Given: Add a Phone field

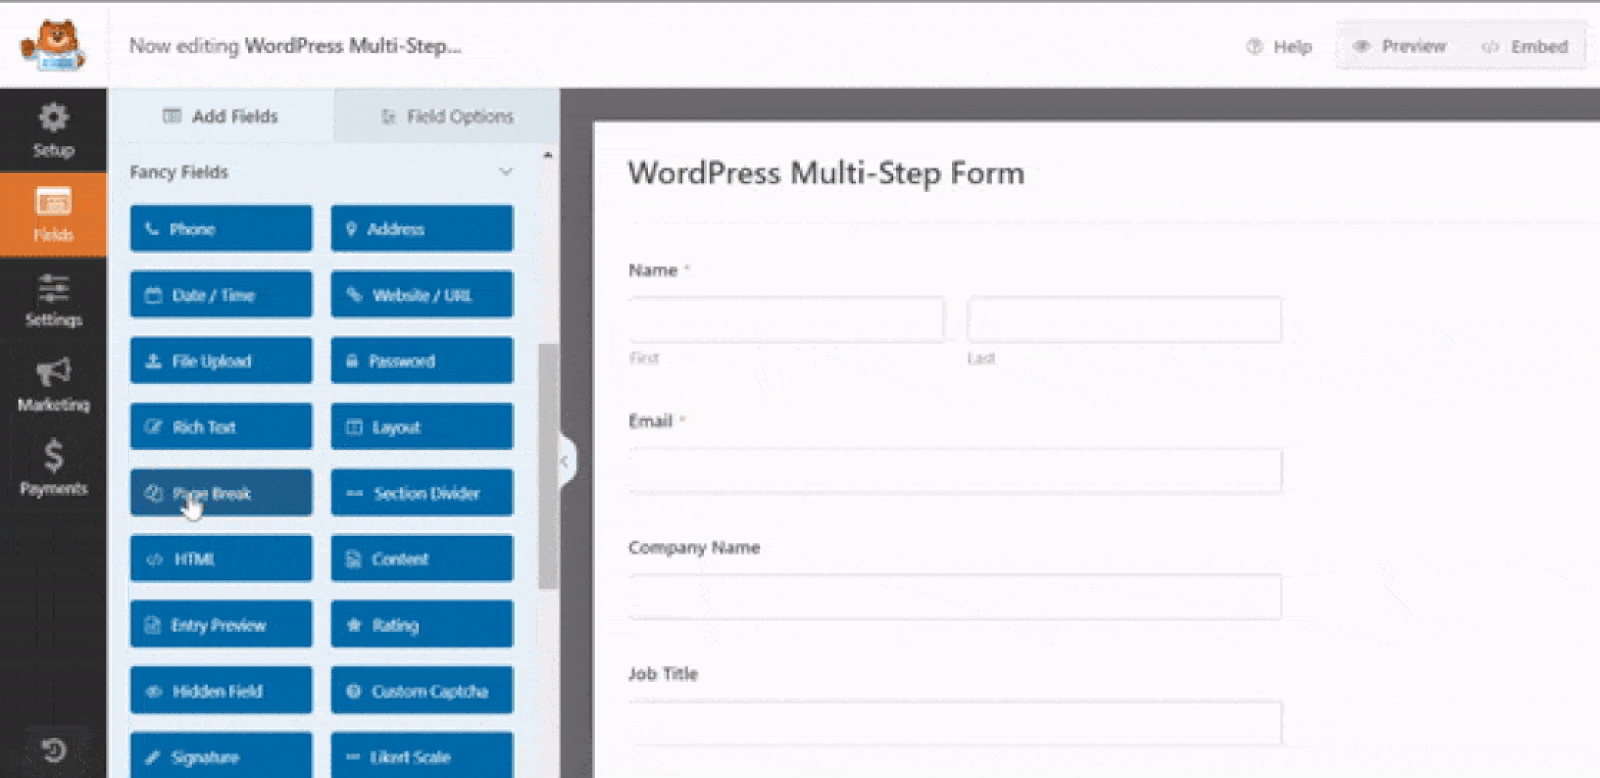Looking at the screenshot, I should (x=221, y=229).
